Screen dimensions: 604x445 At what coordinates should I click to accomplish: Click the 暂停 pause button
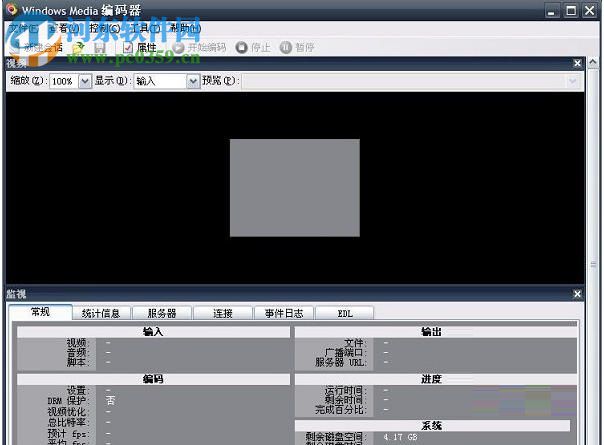pyautogui.click(x=297, y=48)
